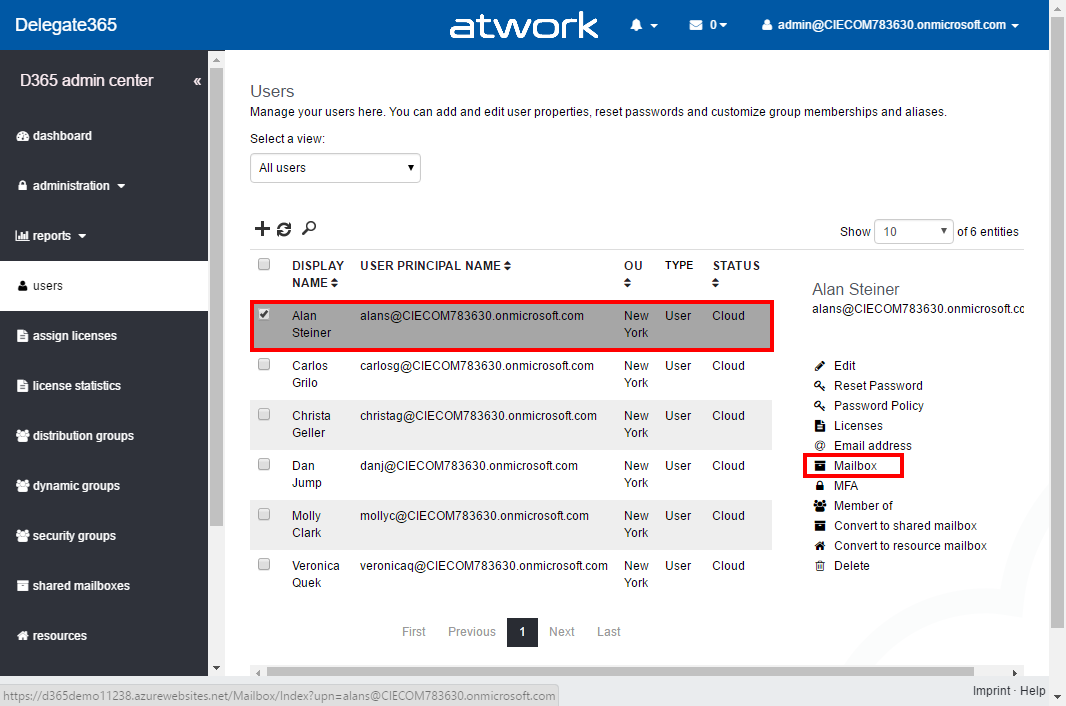1066x706 pixels.
Task: Click the plus icon to add user
Action: pos(262,229)
